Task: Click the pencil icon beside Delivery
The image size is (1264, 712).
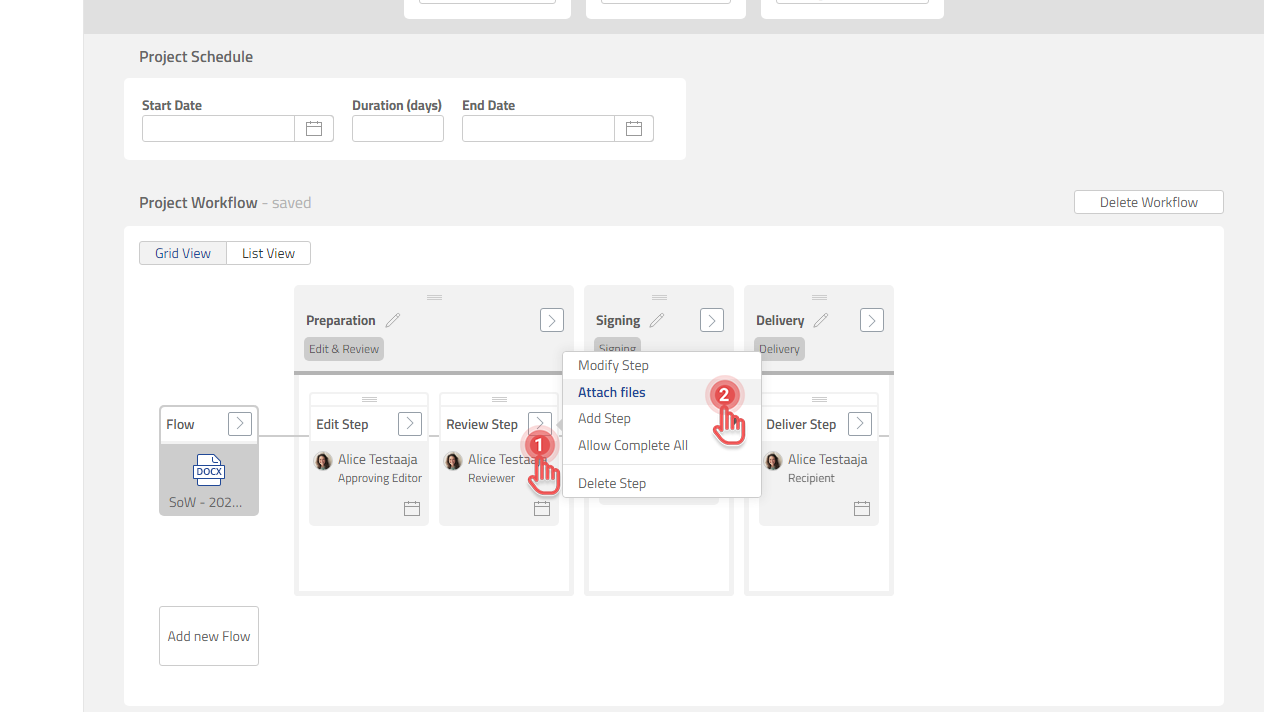Action: tap(820, 320)
